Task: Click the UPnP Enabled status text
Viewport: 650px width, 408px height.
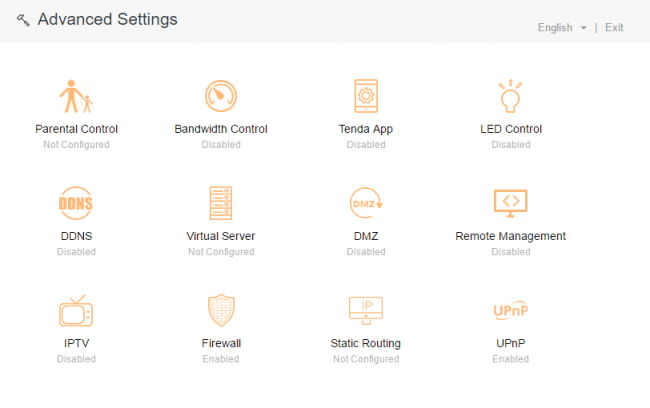Action: (x=511, y=359)
